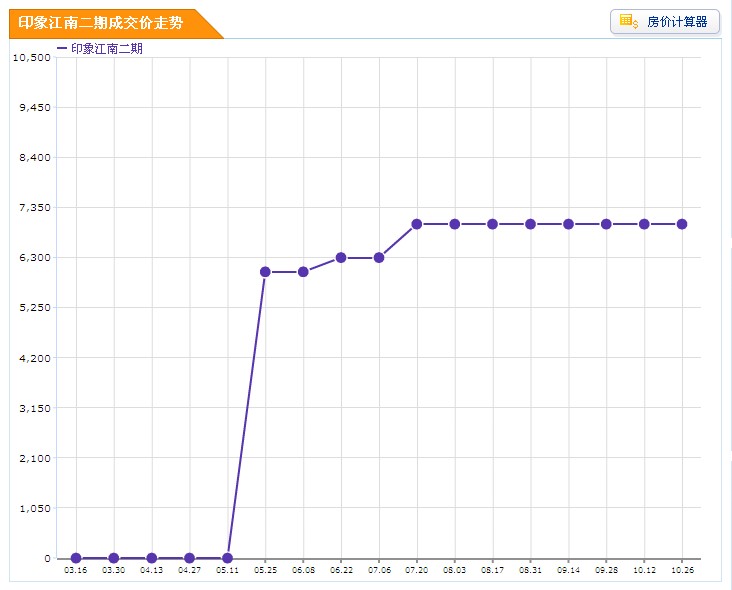Click the 6,300 y-axis label

pos(35,258)
